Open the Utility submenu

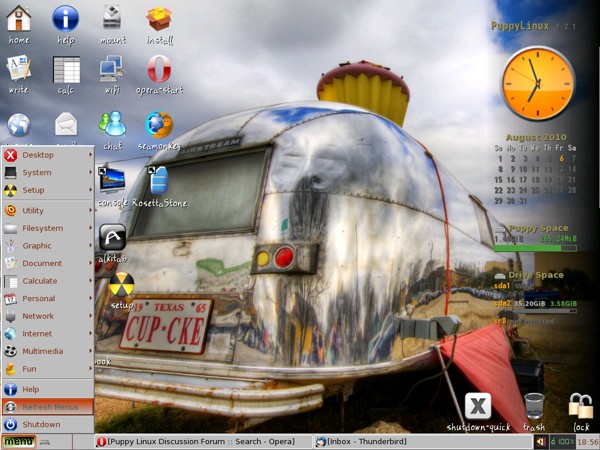[48, 210]
